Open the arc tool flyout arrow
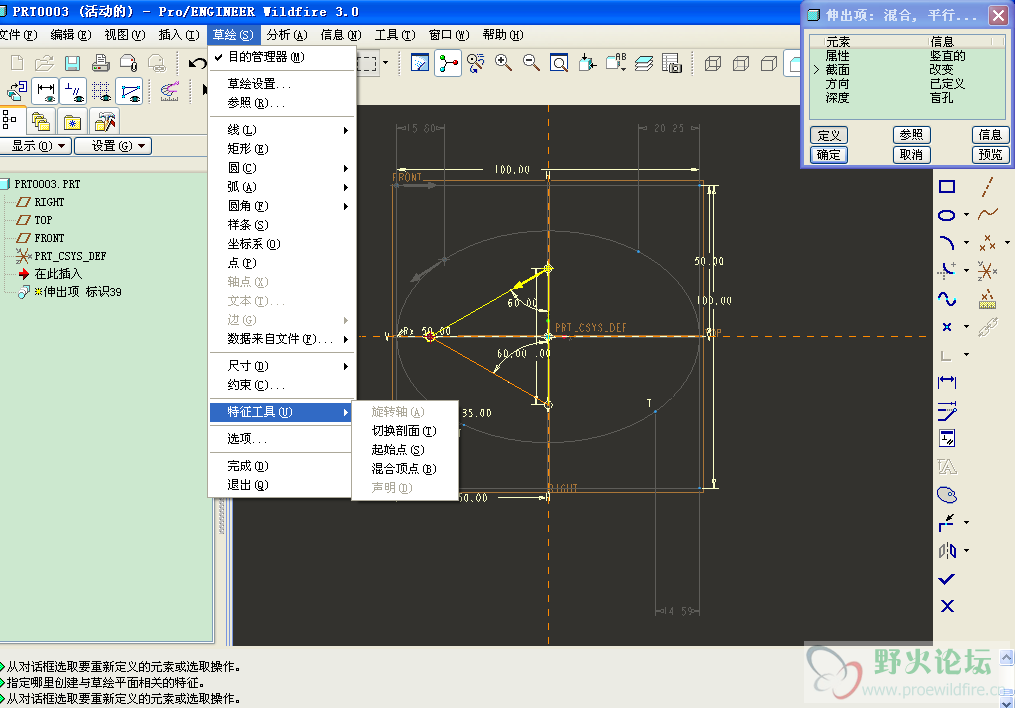 click(966, 243)
